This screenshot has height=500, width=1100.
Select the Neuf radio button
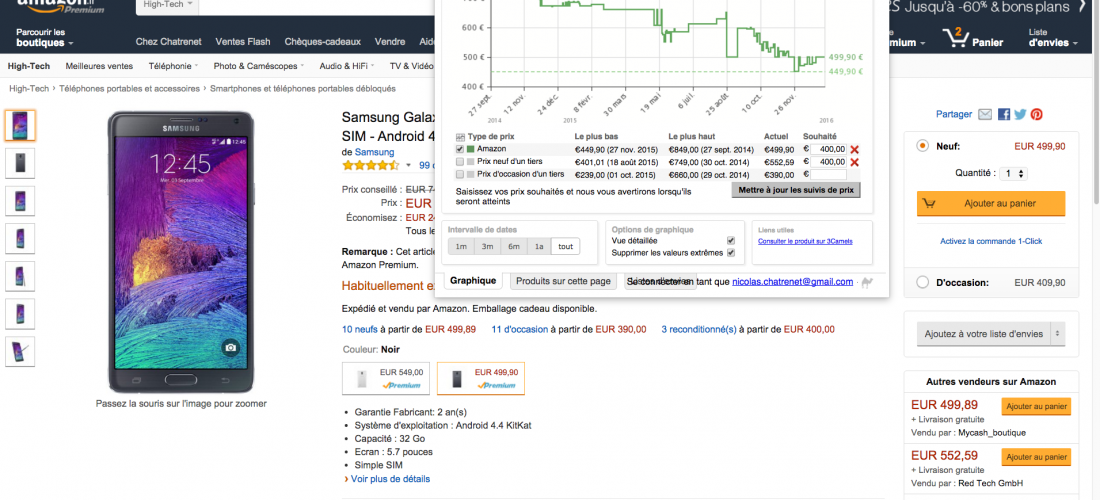[x=923, y=146]
